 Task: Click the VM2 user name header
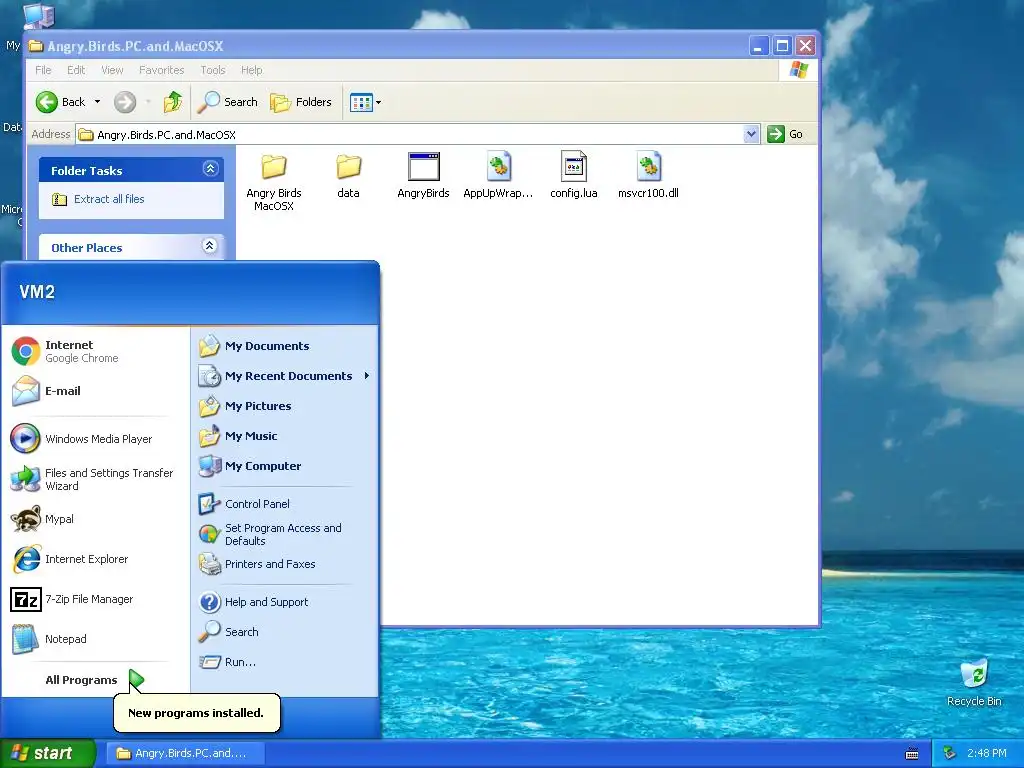coord(37,292)
